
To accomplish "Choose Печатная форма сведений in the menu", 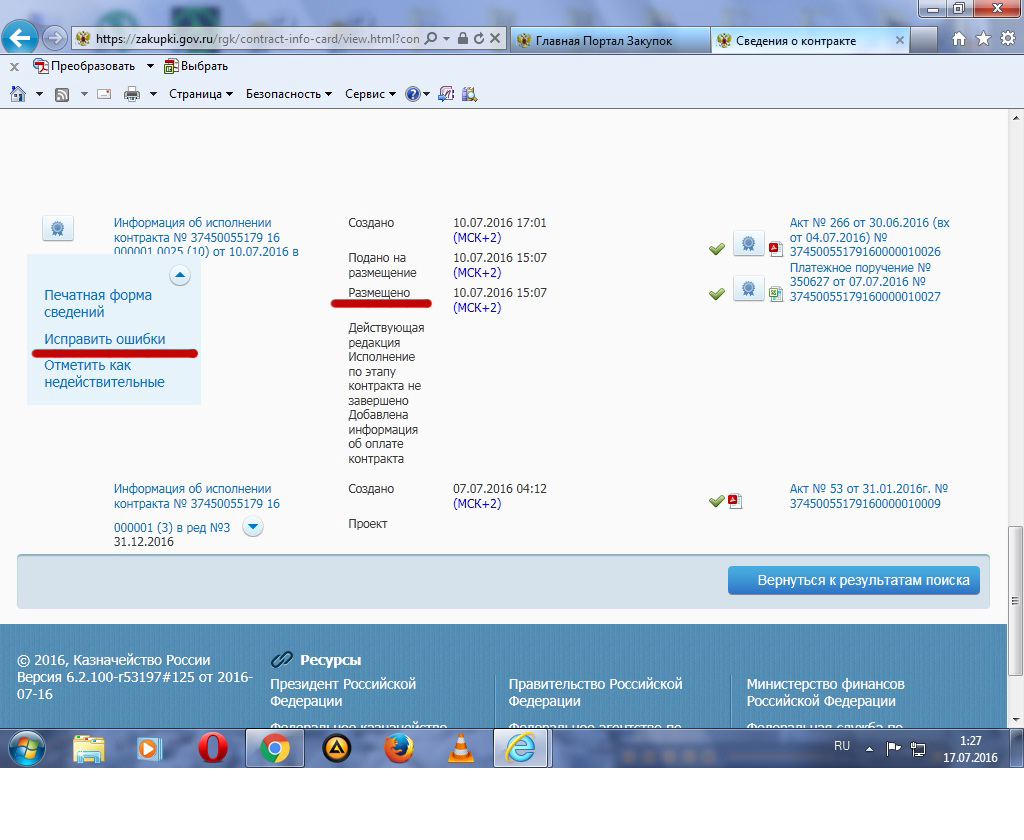I will 98,303.
